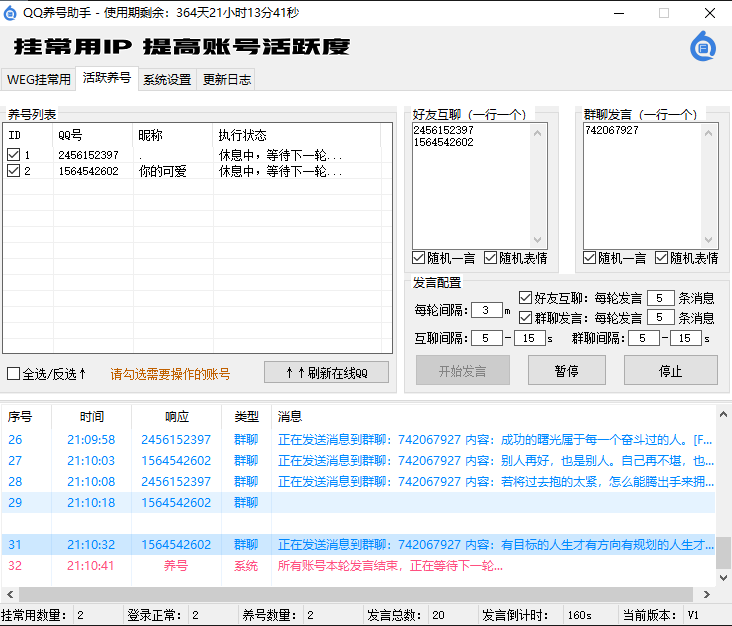Toggle checkbox for account row 2
This screenshot has width=732, height=626.
pyautogui.click(x=14, y=171)
